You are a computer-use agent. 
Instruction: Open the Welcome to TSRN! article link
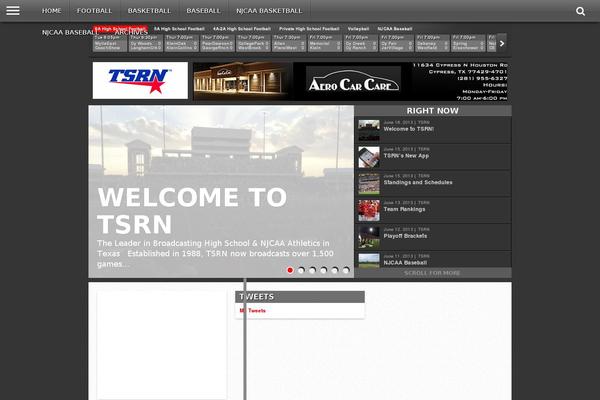tap(409, 129)
